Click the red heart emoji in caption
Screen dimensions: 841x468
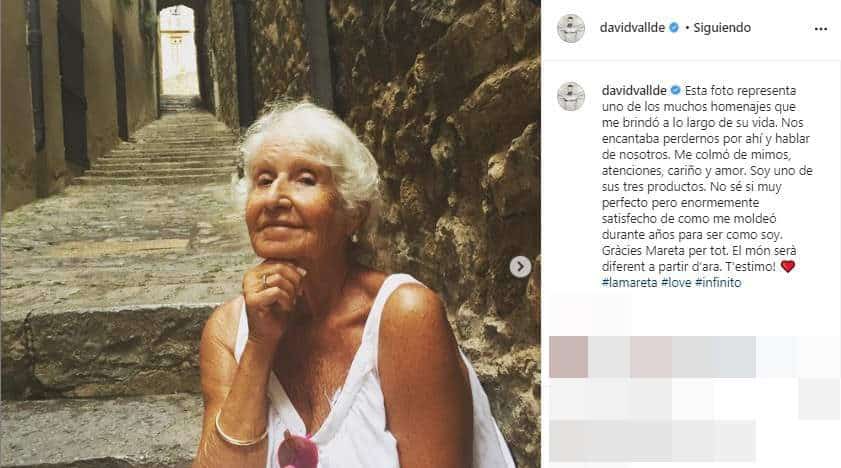[787, 266]
